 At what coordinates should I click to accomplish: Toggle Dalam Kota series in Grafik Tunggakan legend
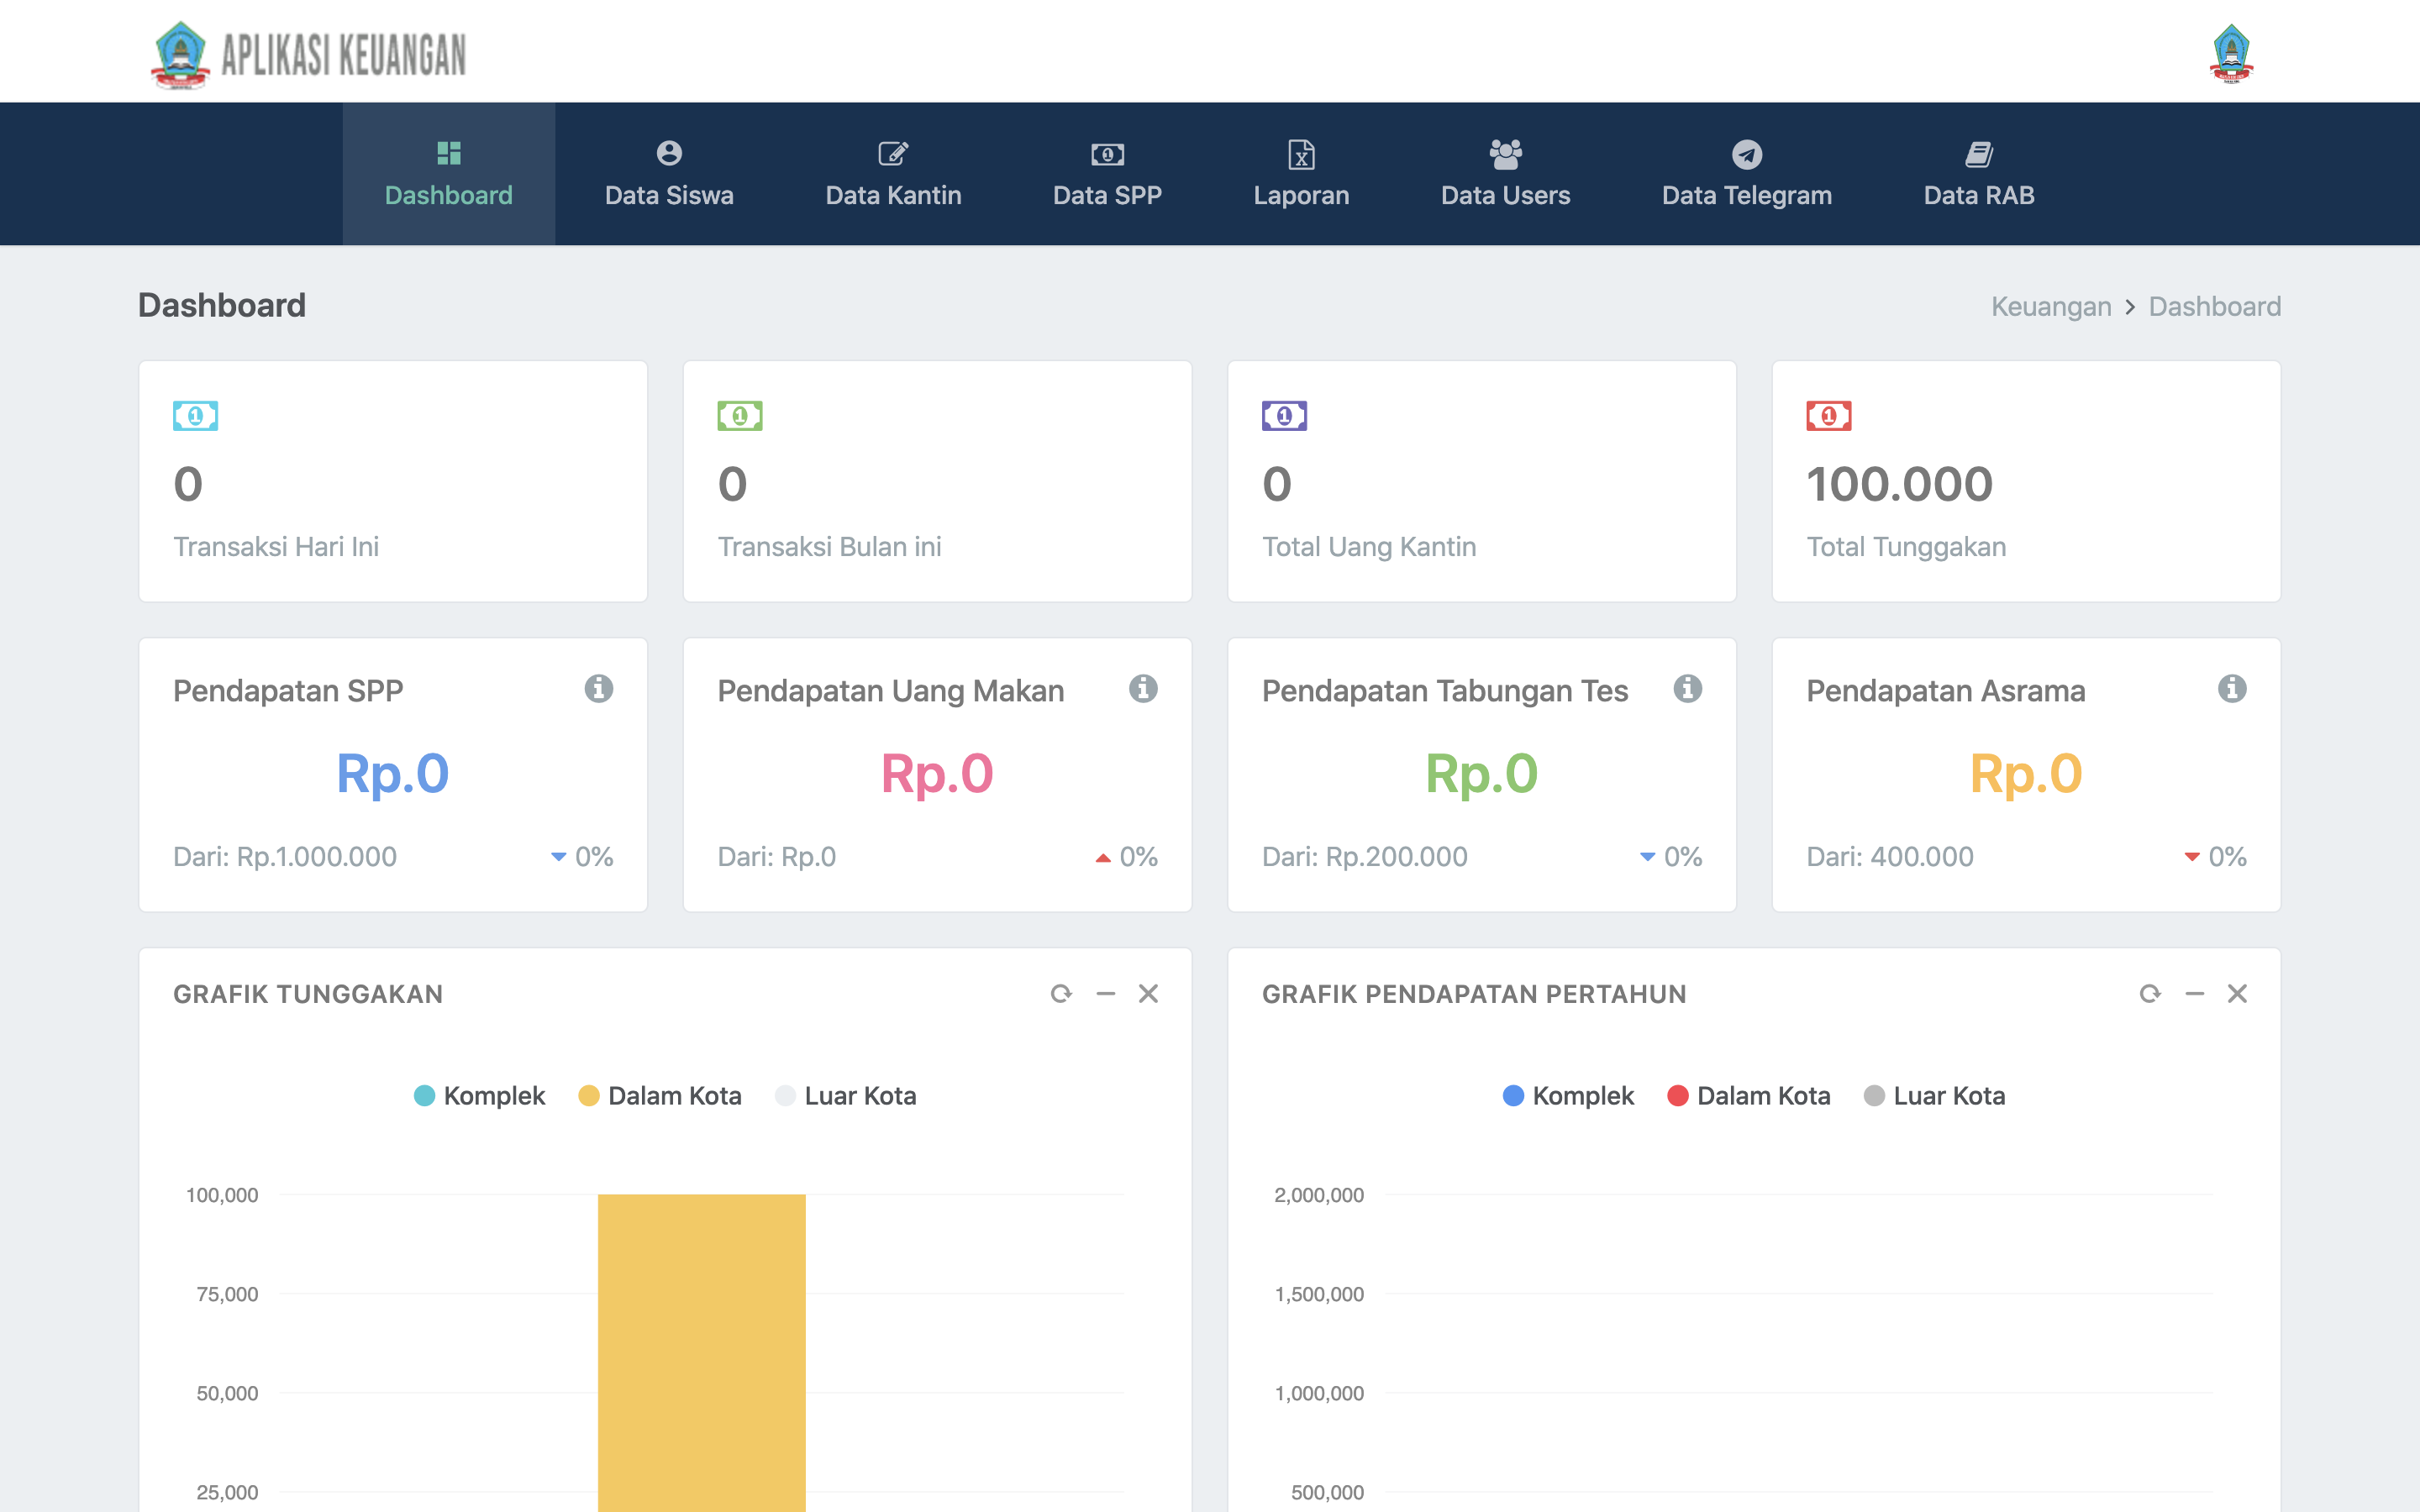pos(660,1096)
